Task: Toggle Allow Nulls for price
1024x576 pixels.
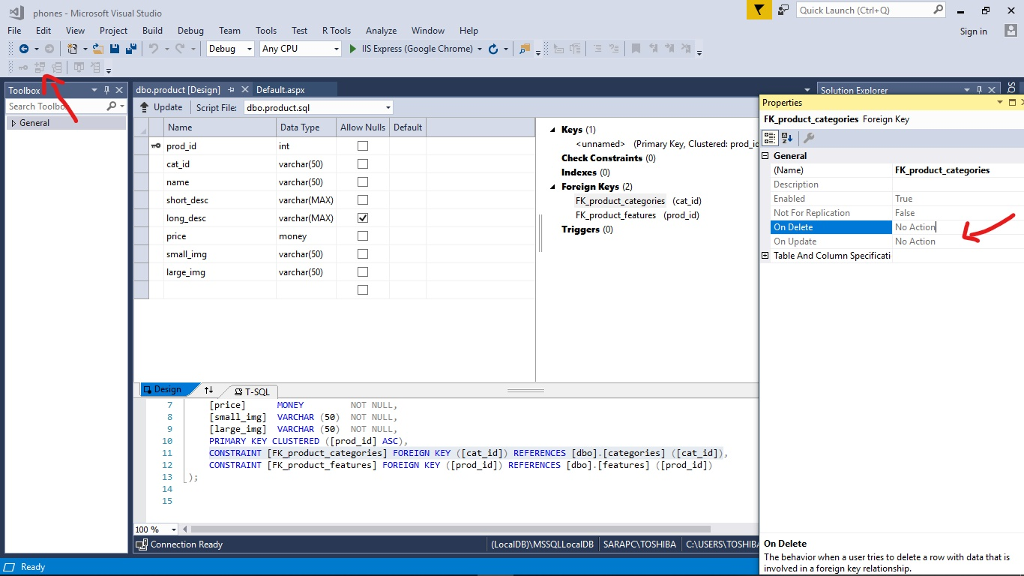Action: point(362,236)
